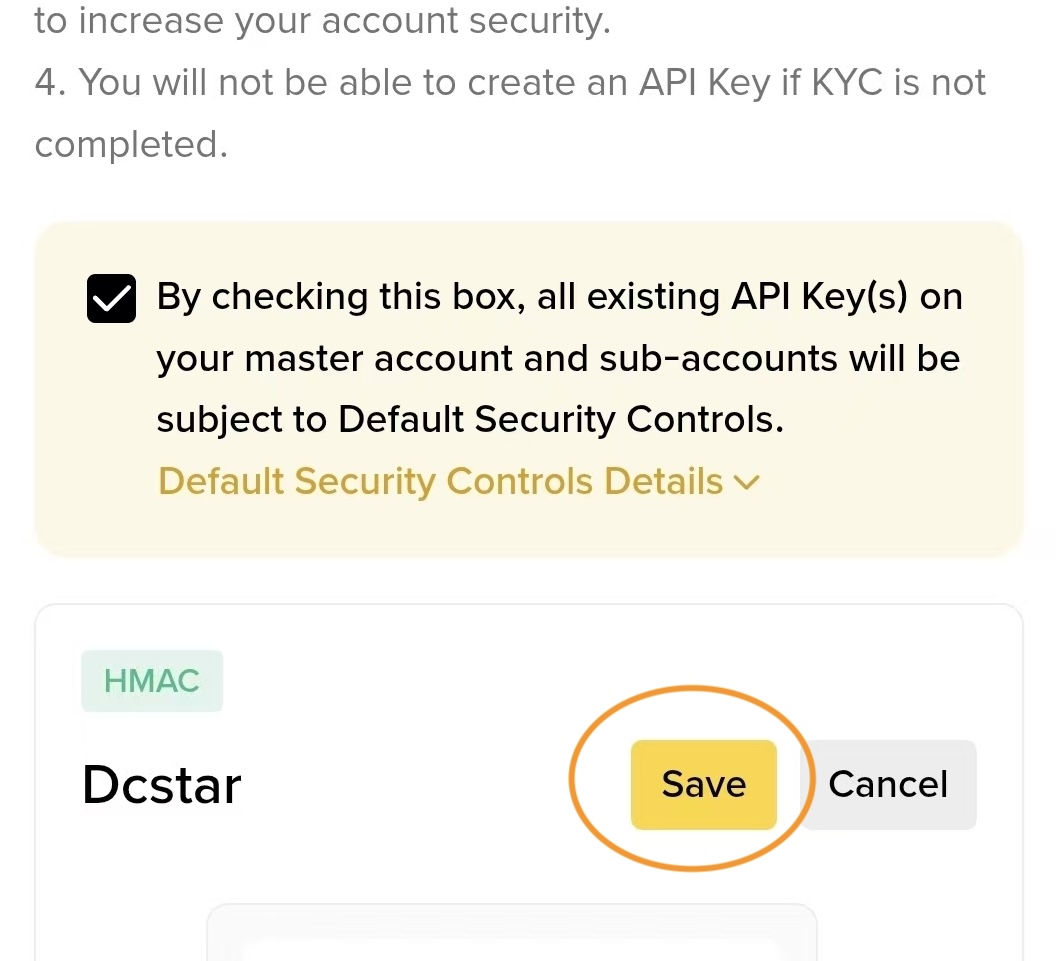
Task: Click the 'completed.' text line
Action: tap(131, 144)
